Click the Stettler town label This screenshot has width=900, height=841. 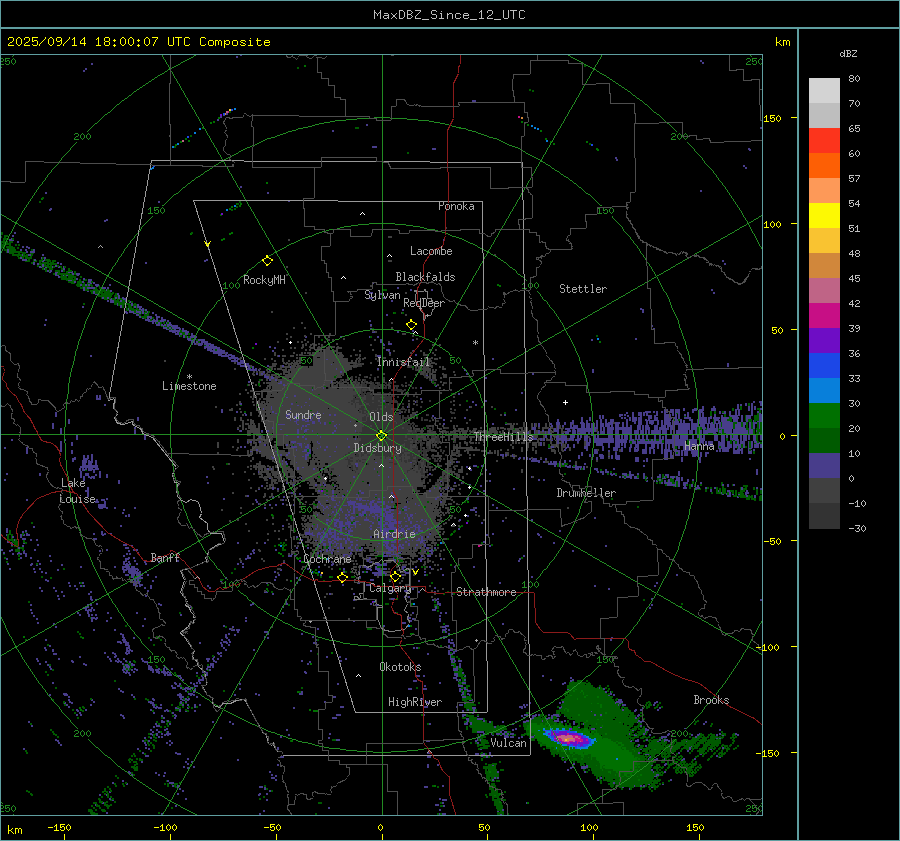(x=583, y=289)
